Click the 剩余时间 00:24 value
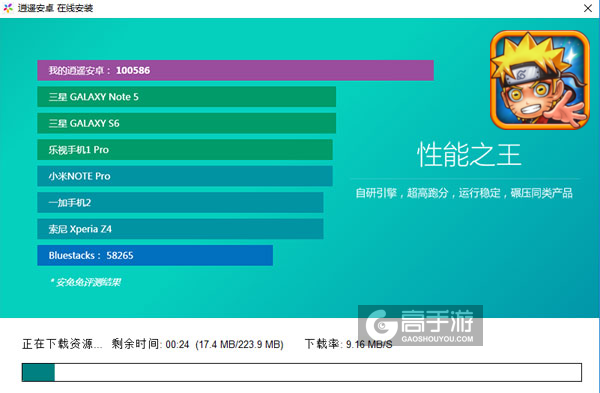This screenshot has height=393, width=600. [150, 344]
